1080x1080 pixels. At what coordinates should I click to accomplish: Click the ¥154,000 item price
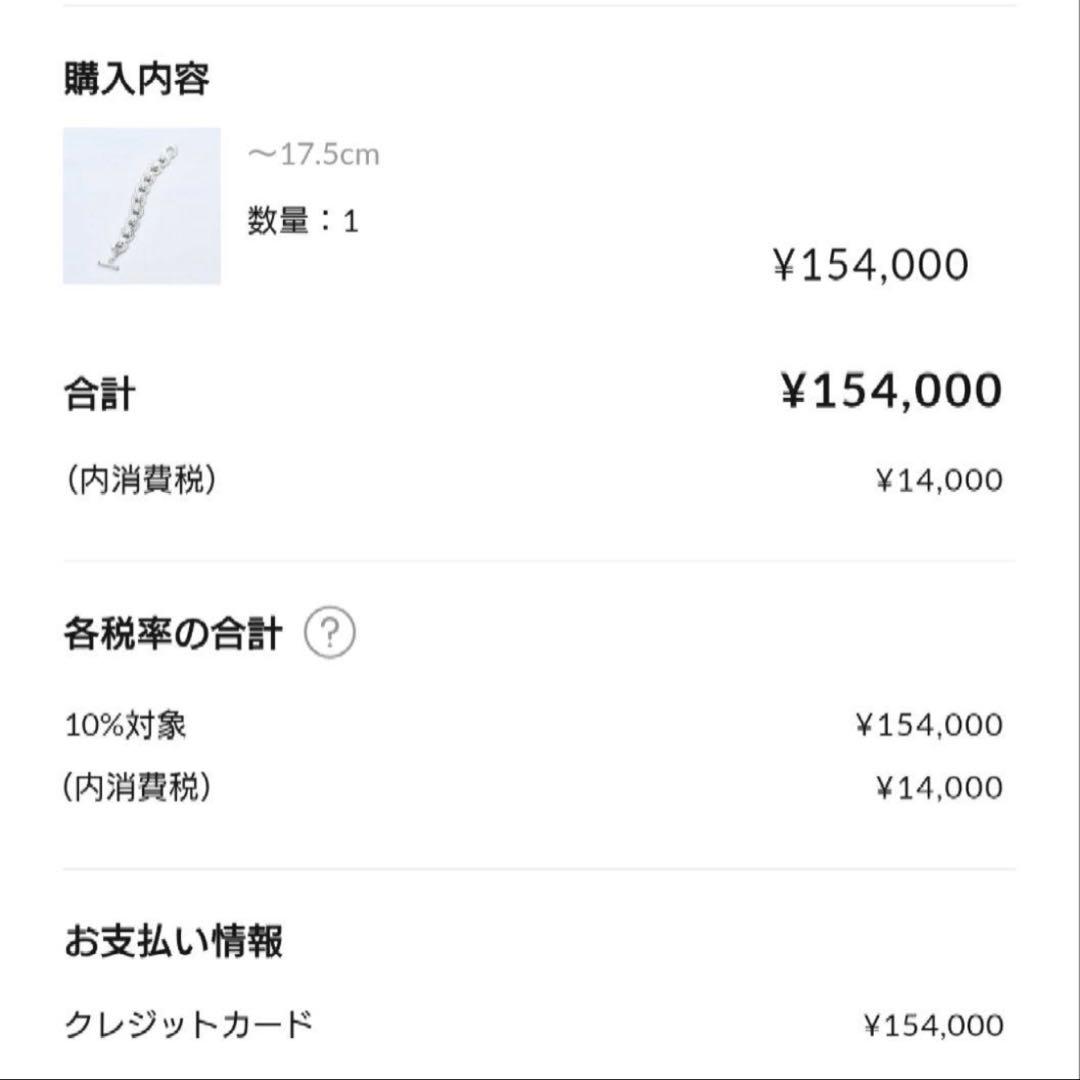873,263
